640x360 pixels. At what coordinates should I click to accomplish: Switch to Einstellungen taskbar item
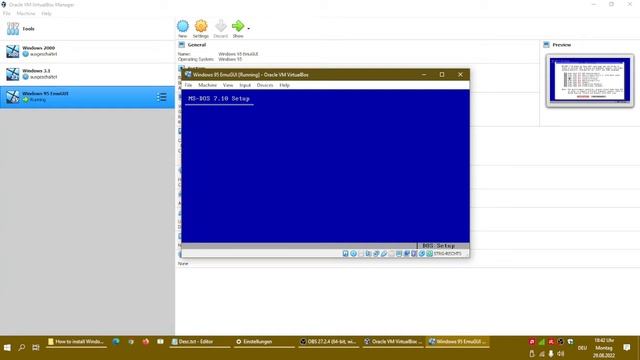point(264,342)
